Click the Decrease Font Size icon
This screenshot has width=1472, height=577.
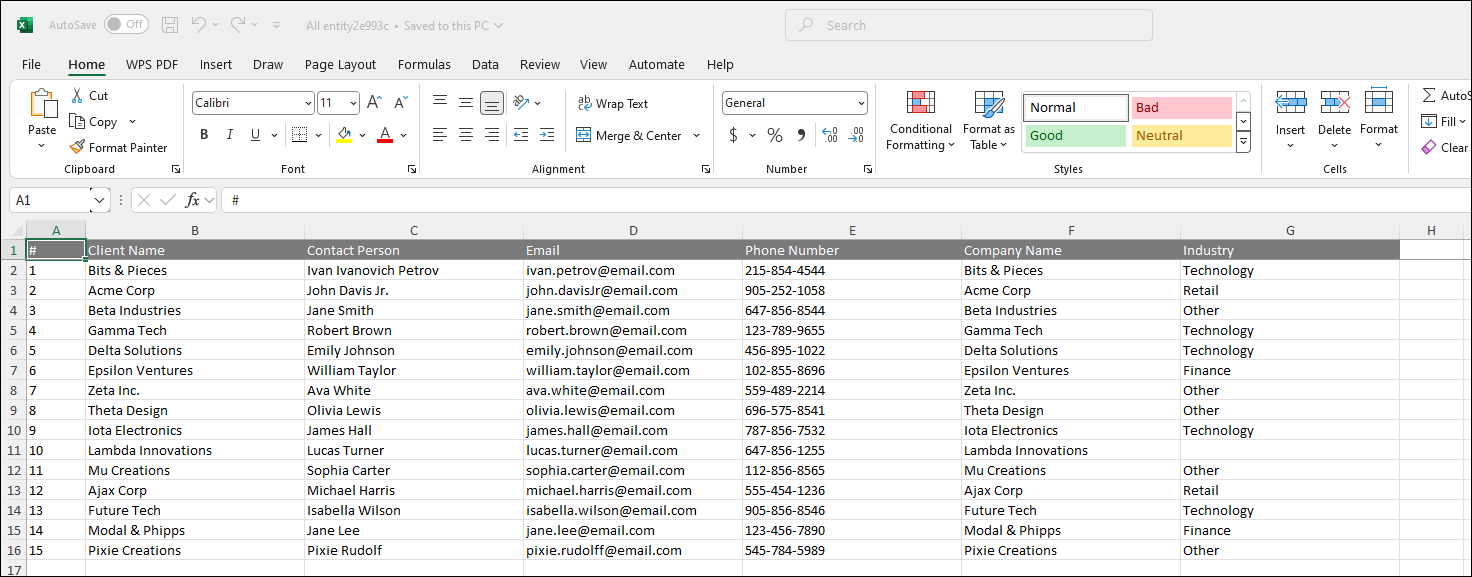(x=400, y=103)
